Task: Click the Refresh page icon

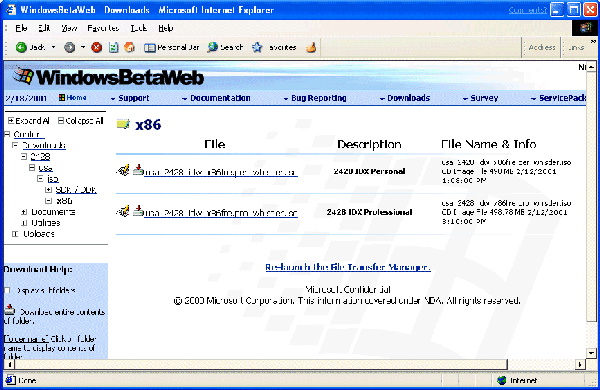Action: (x=113, y=47)
